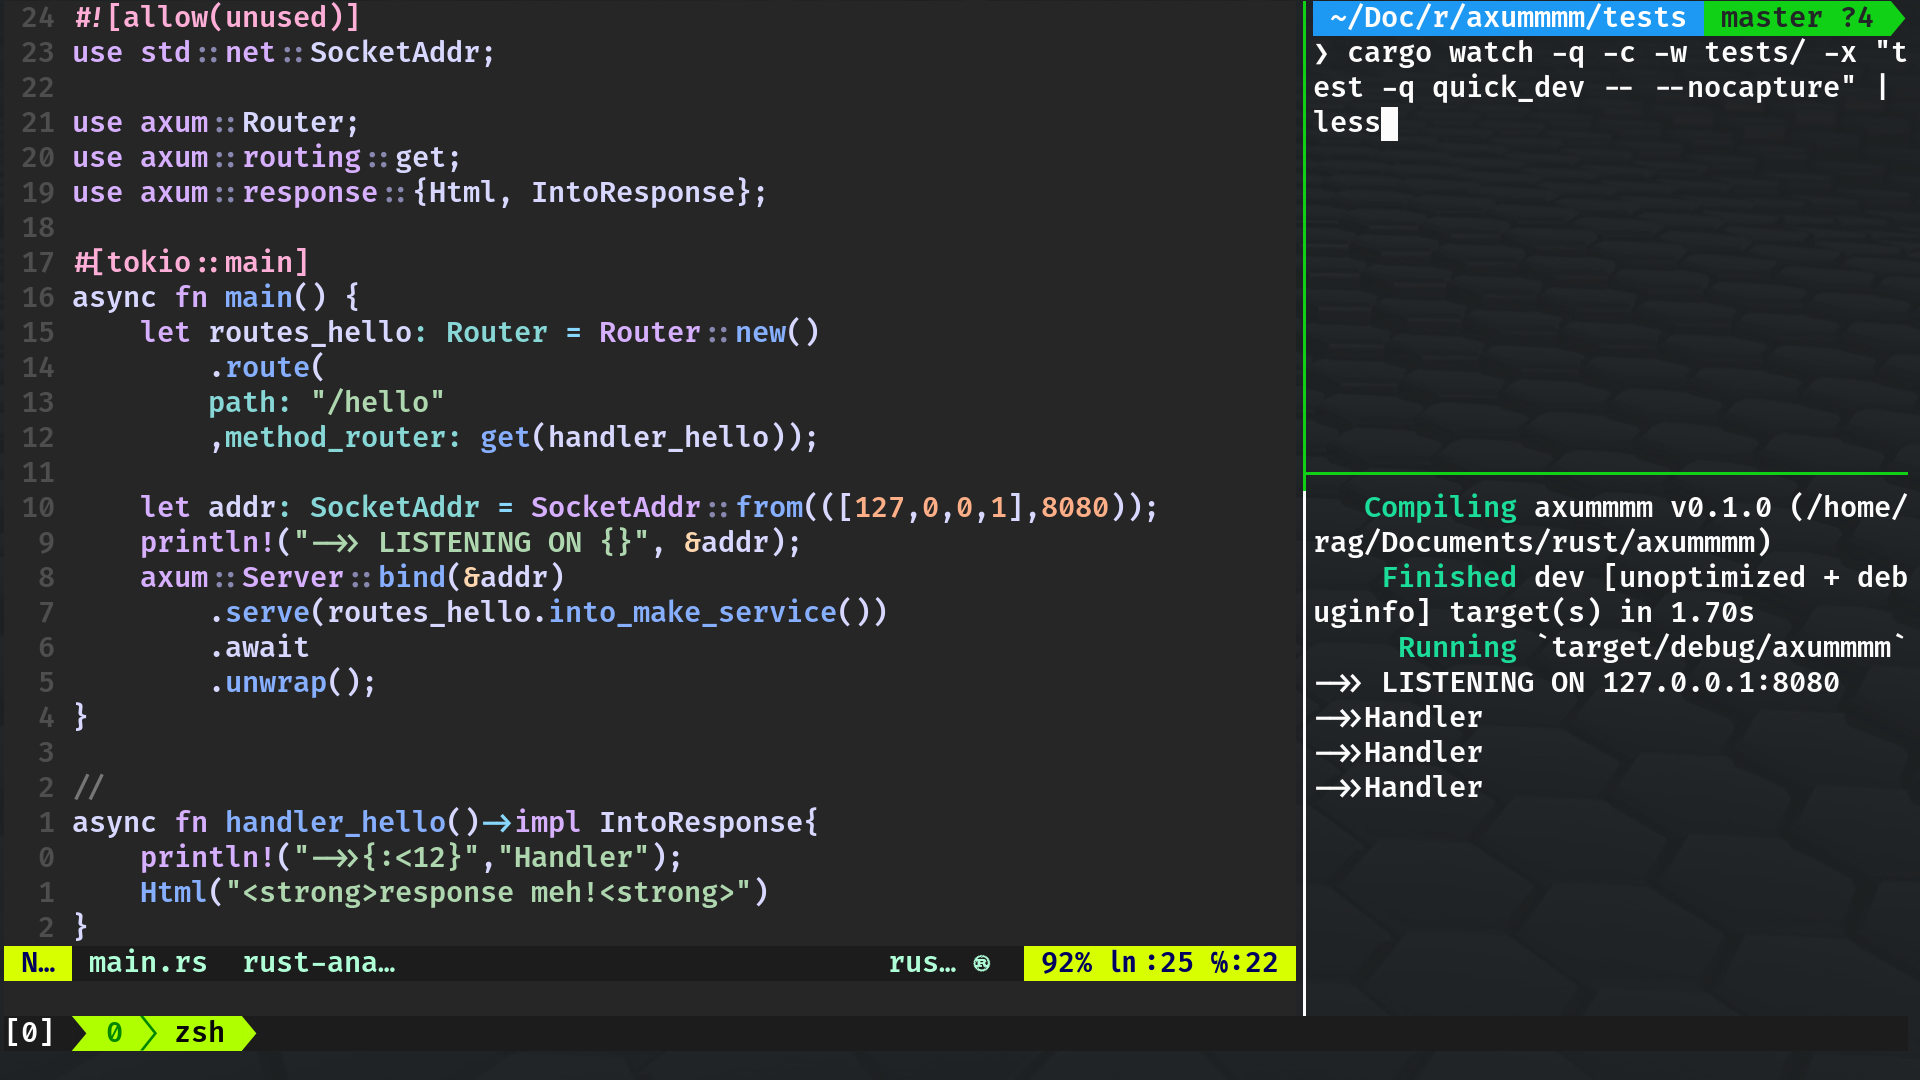This screenshot has height=1080, width=1920.
Task: Click the 'Compiling' word in output pane
Action: click(1440, 508)
